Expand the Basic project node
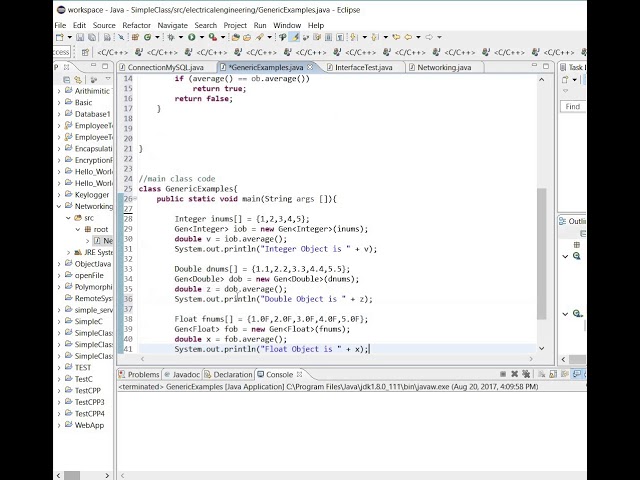This screenshot has height=480, width=640. tap(59, 102)
